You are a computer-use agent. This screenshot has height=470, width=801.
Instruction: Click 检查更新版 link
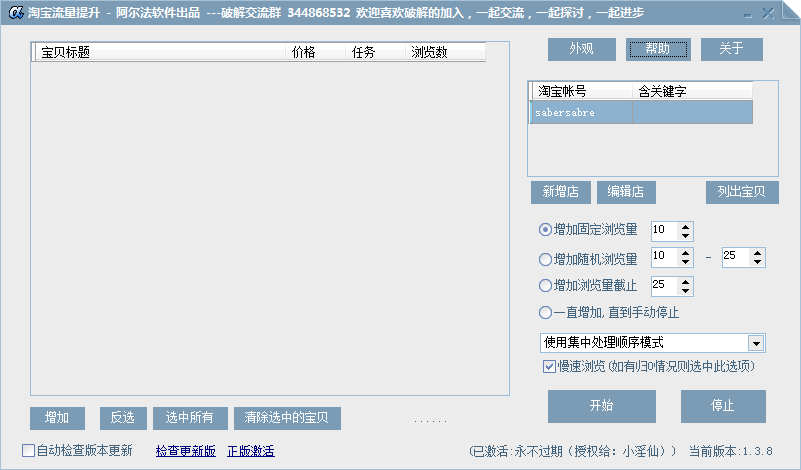coord(185,451)
